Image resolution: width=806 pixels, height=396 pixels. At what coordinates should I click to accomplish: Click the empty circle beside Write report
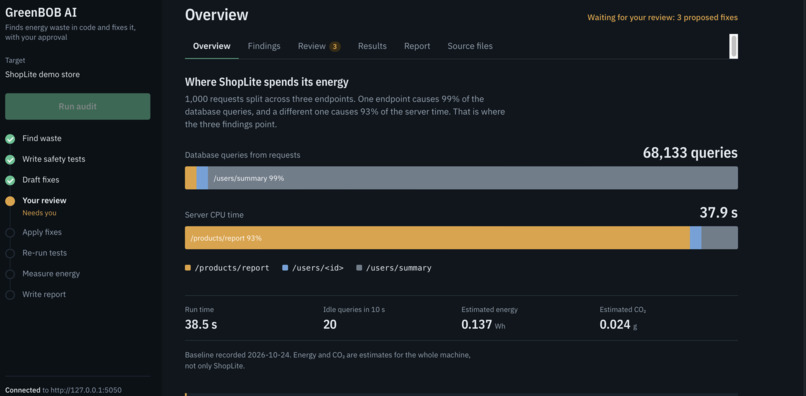(x=10, y=295)
